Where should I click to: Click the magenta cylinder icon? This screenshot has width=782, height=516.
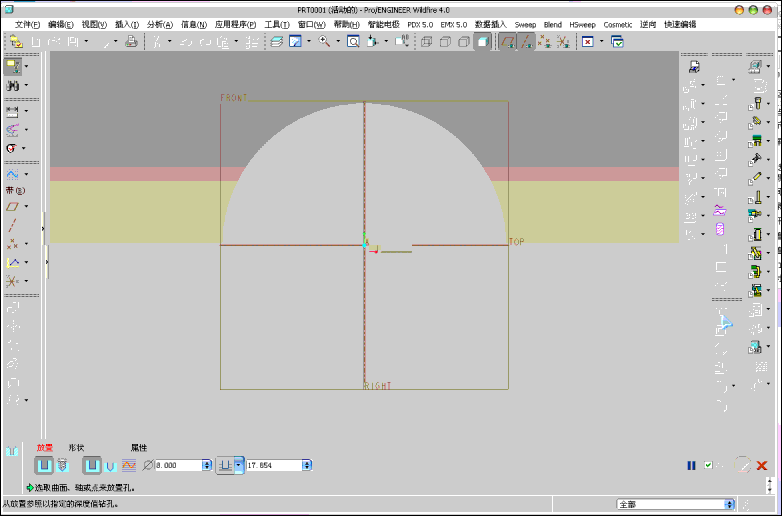719,229
